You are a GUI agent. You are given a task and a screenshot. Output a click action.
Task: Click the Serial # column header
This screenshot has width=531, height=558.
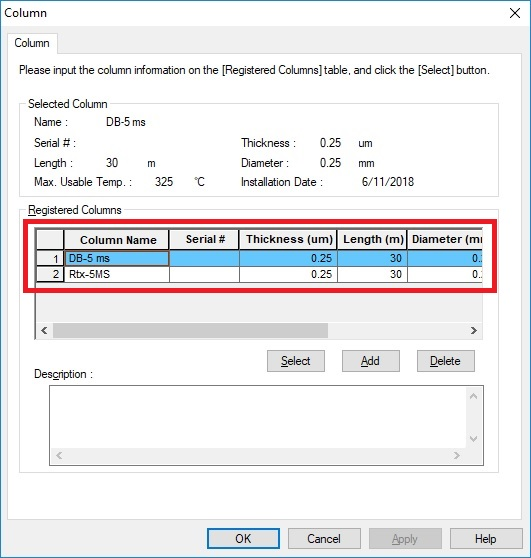[x=204, y=239]
